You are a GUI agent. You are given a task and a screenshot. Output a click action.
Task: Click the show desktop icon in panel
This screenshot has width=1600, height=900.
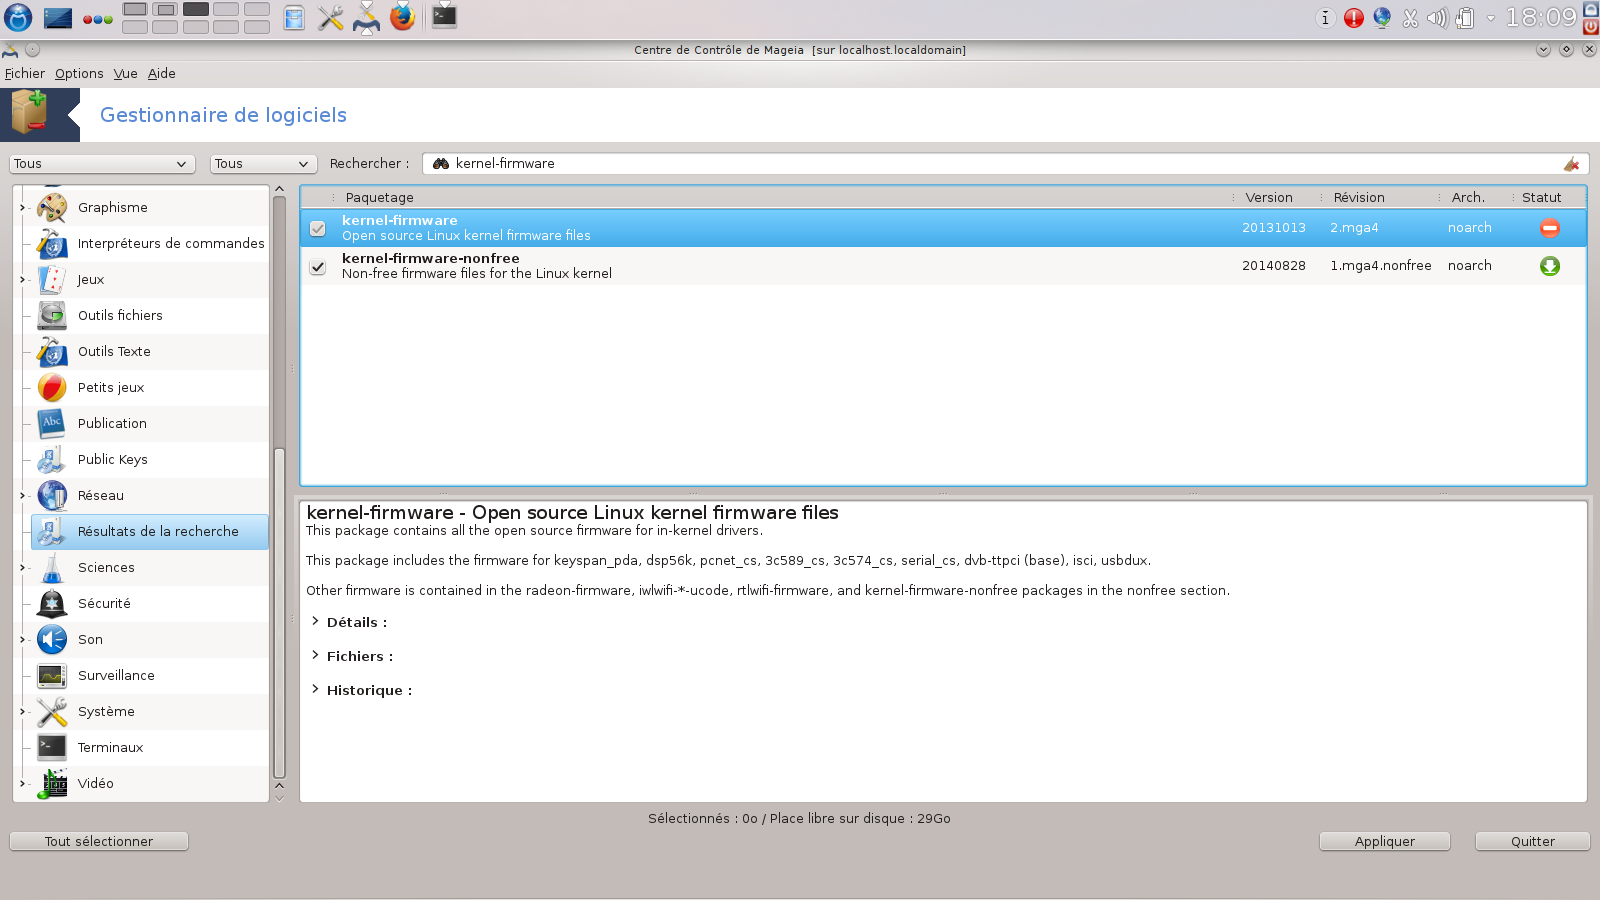pyautogui.click(x=58, y=17)
